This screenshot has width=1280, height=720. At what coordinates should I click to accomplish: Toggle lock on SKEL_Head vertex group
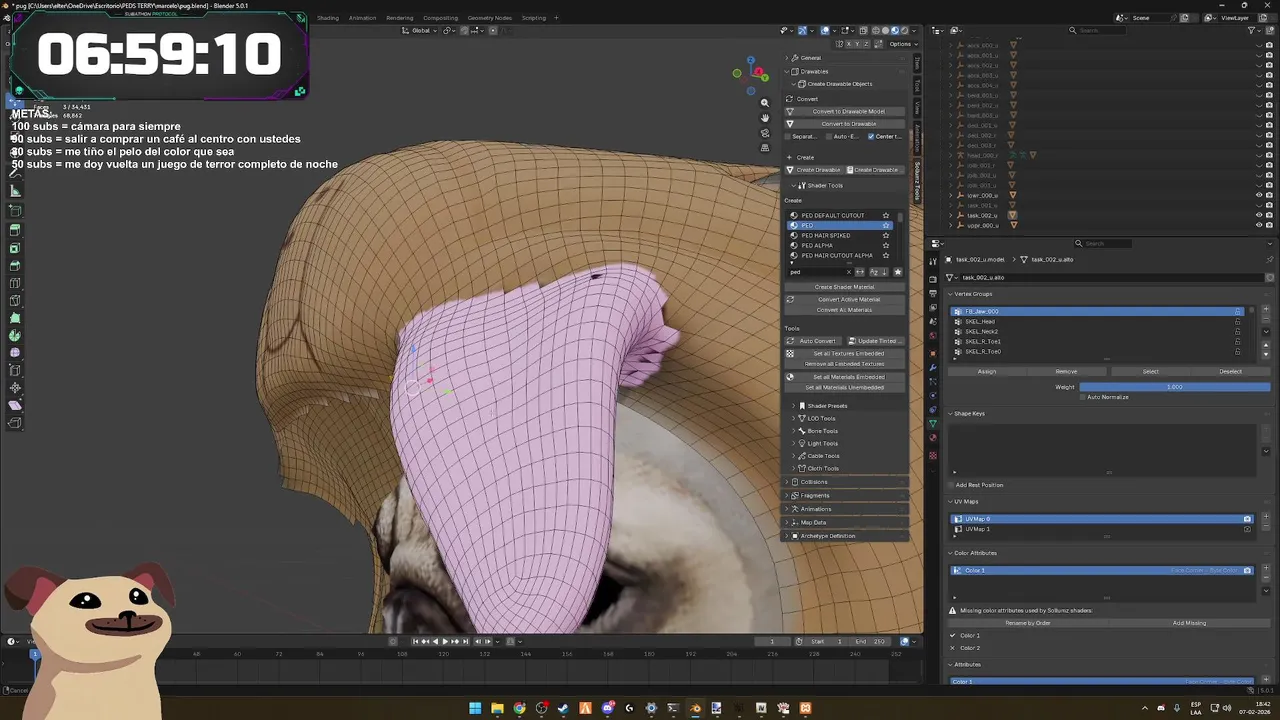tap(1237, 322)
